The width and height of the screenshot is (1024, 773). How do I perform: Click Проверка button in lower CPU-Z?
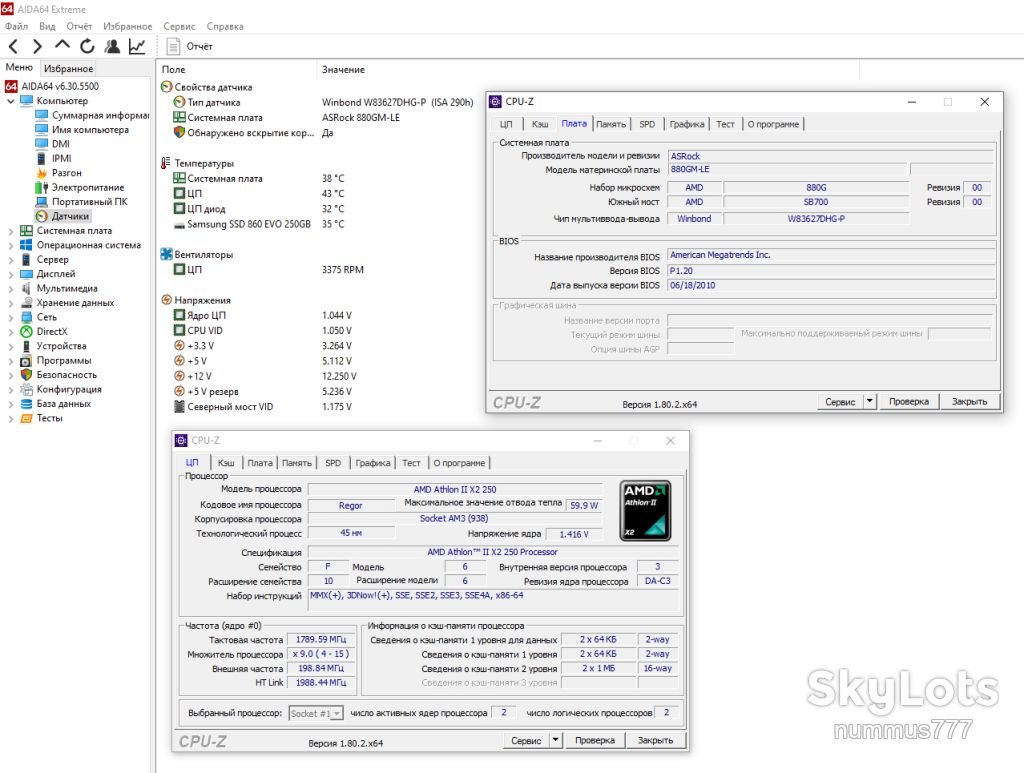coord(594,740)
